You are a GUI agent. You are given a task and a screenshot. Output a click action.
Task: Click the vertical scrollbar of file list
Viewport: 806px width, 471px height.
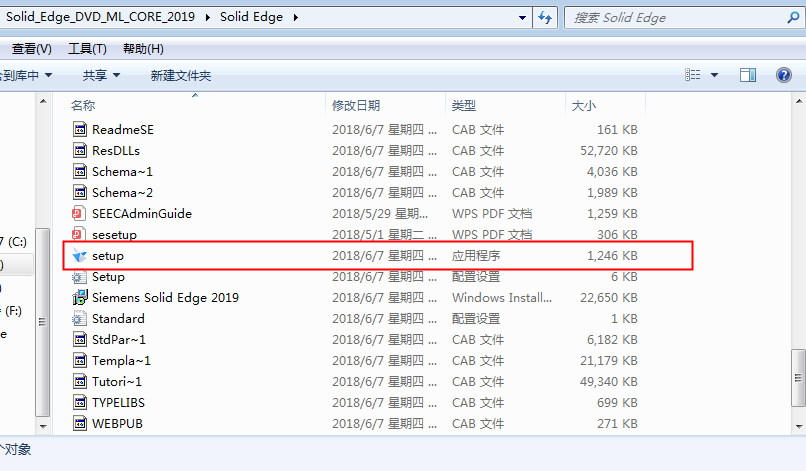point(797,250)
